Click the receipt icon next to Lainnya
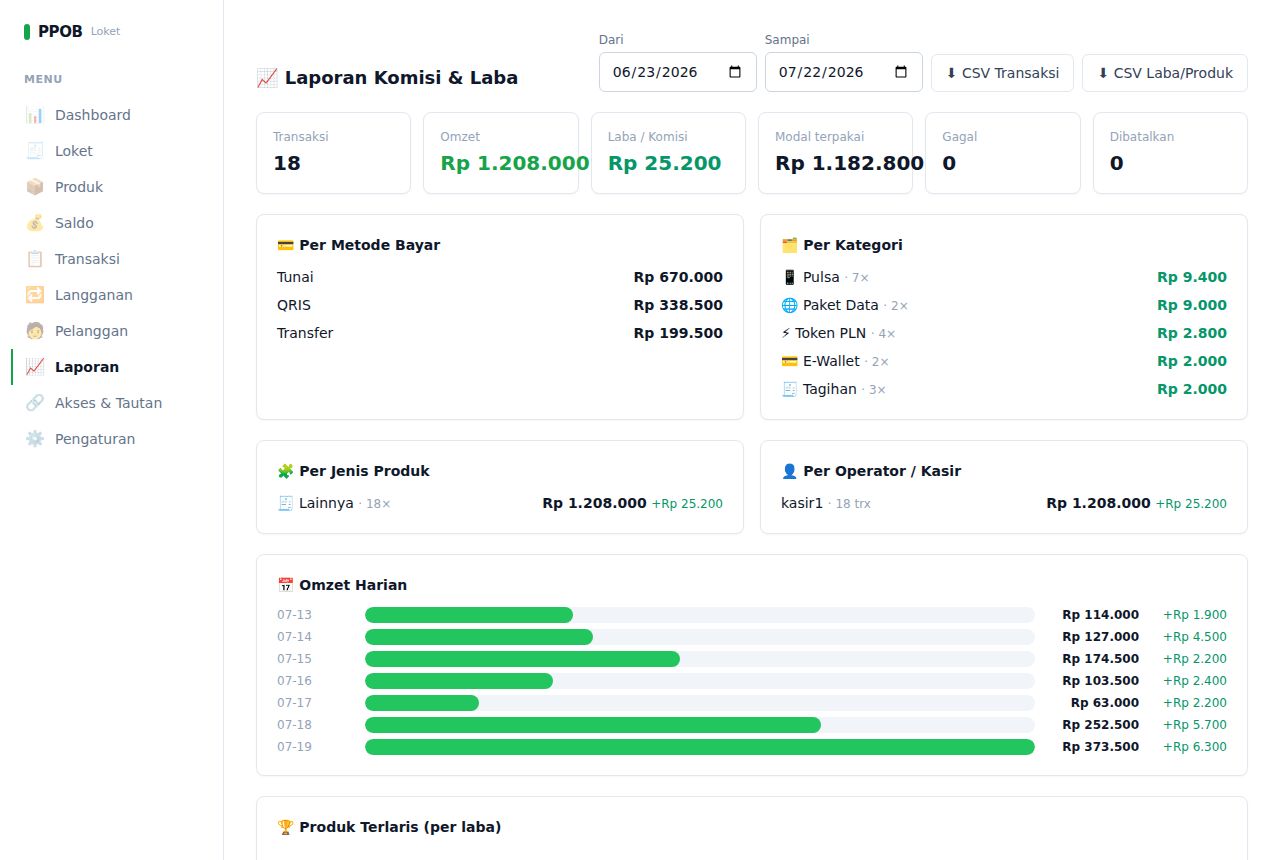 pos(285,503)
